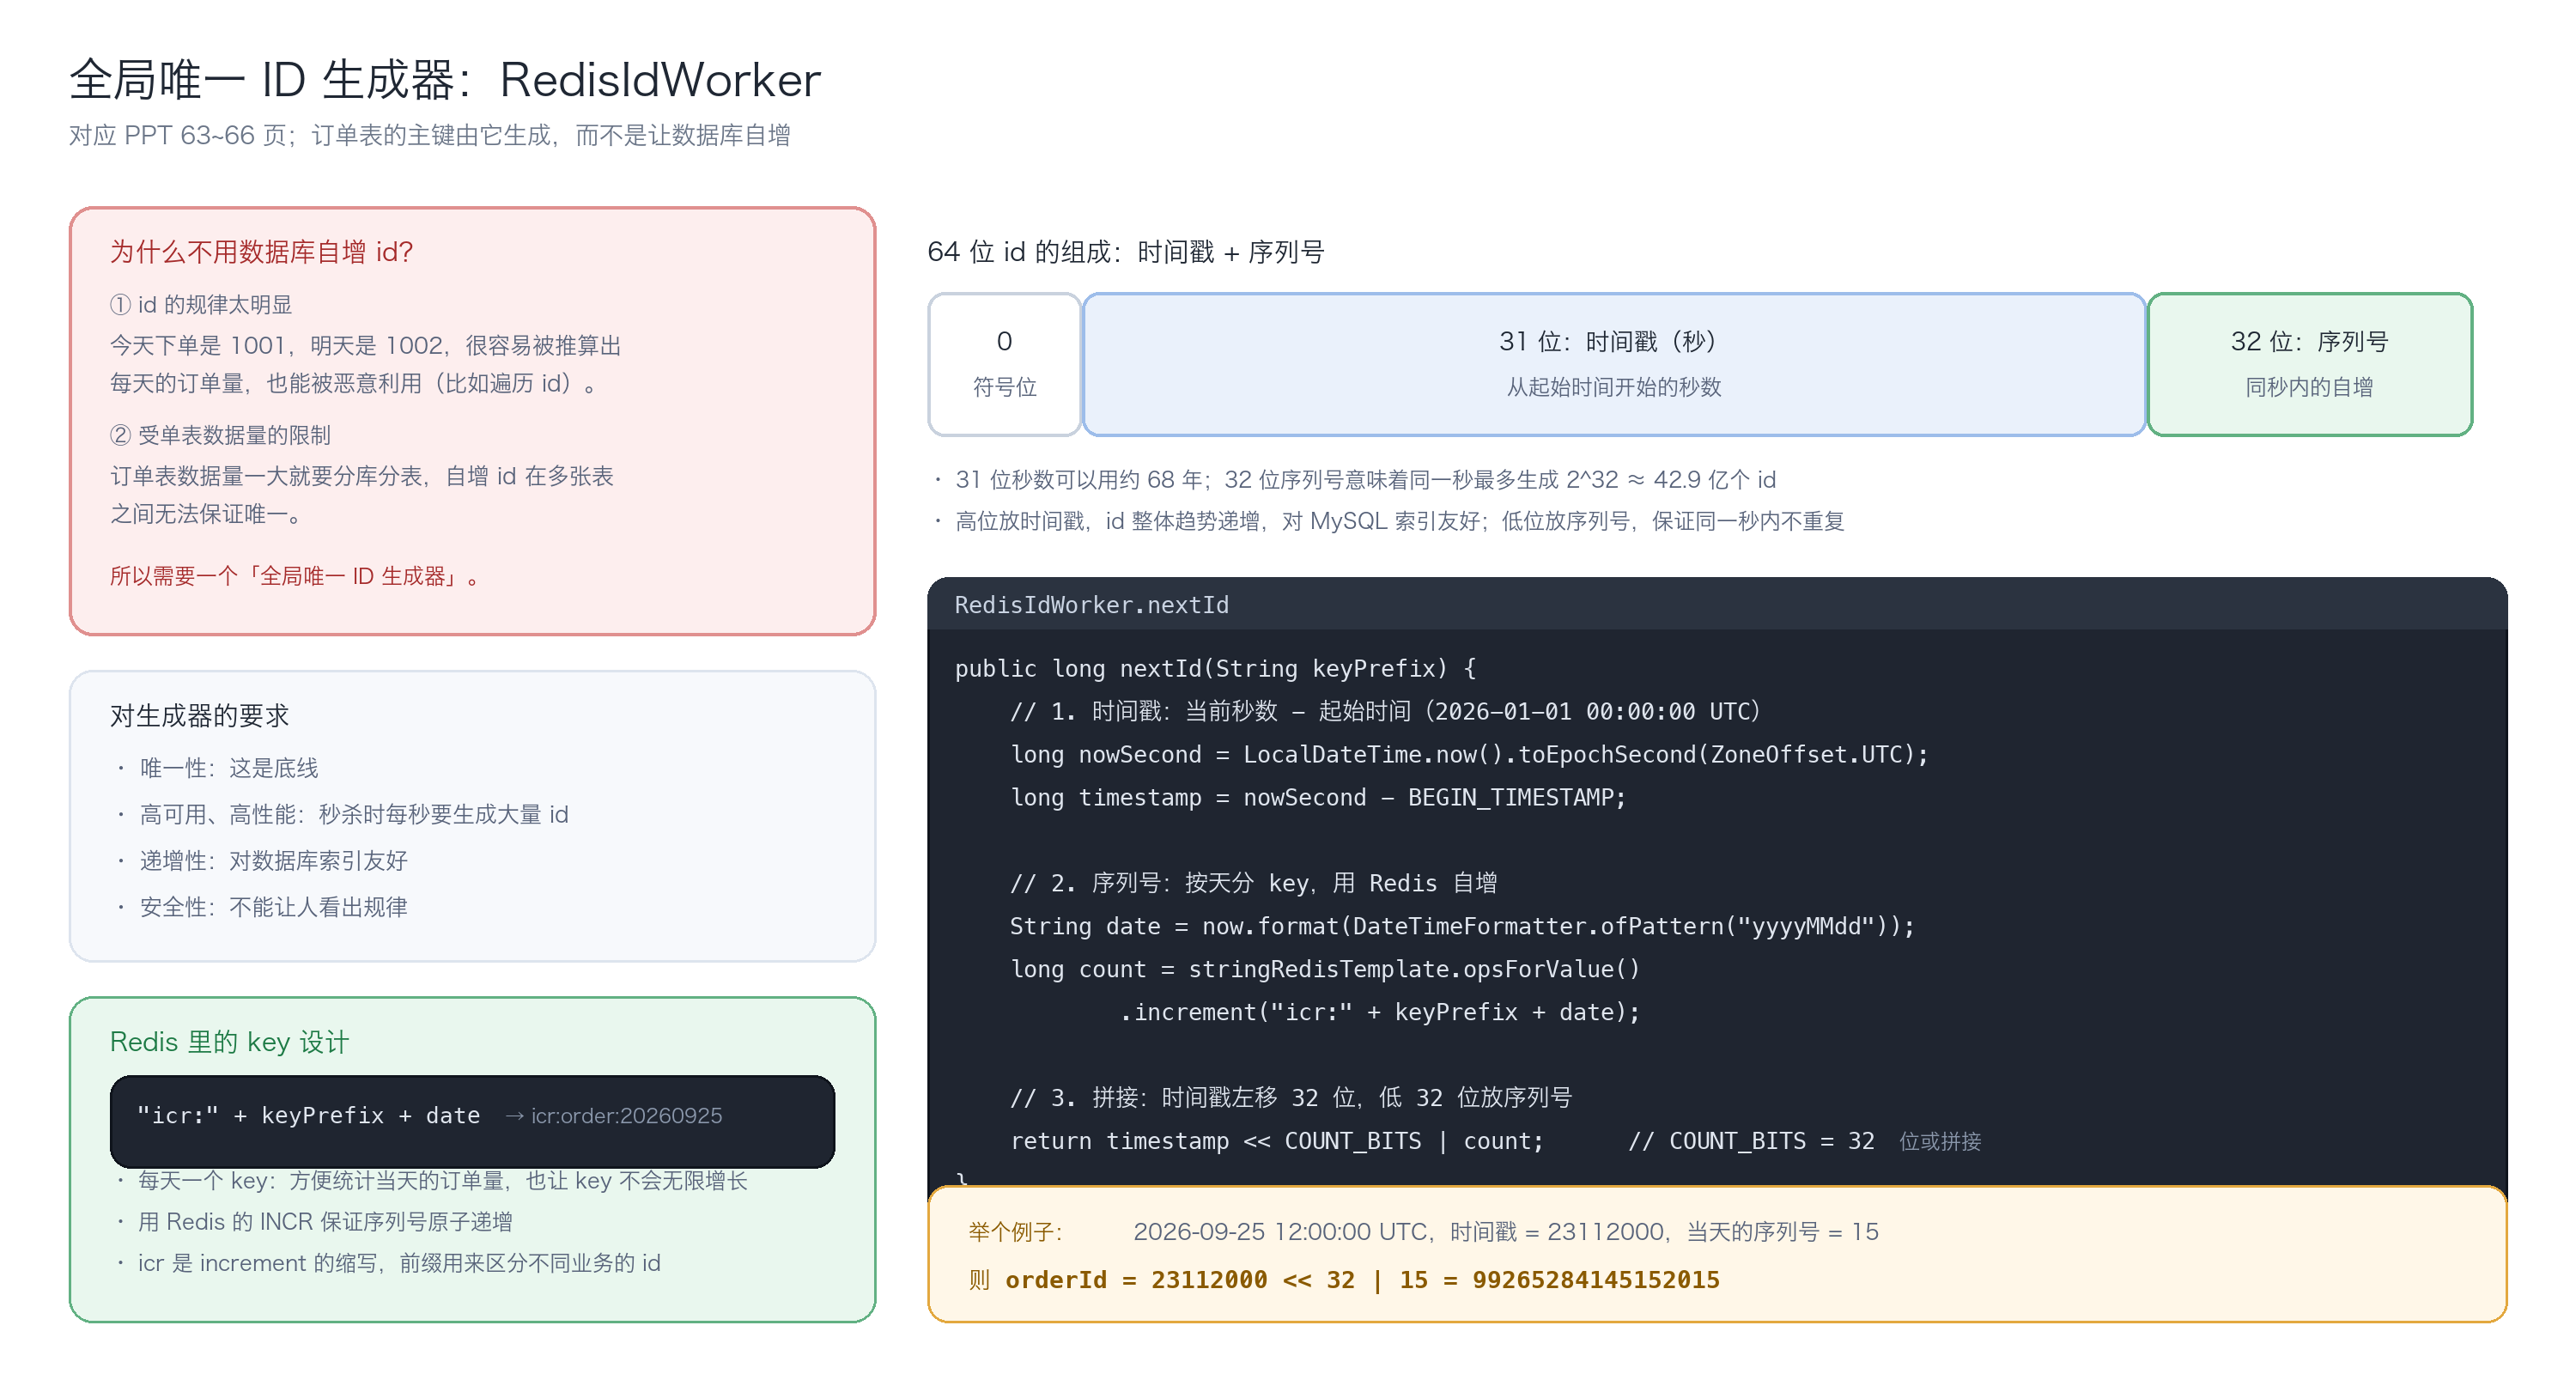
Task: Click the title 全局唯一 ID 生成器：RedisIdWorker
Action: click(x=445, y=80)
